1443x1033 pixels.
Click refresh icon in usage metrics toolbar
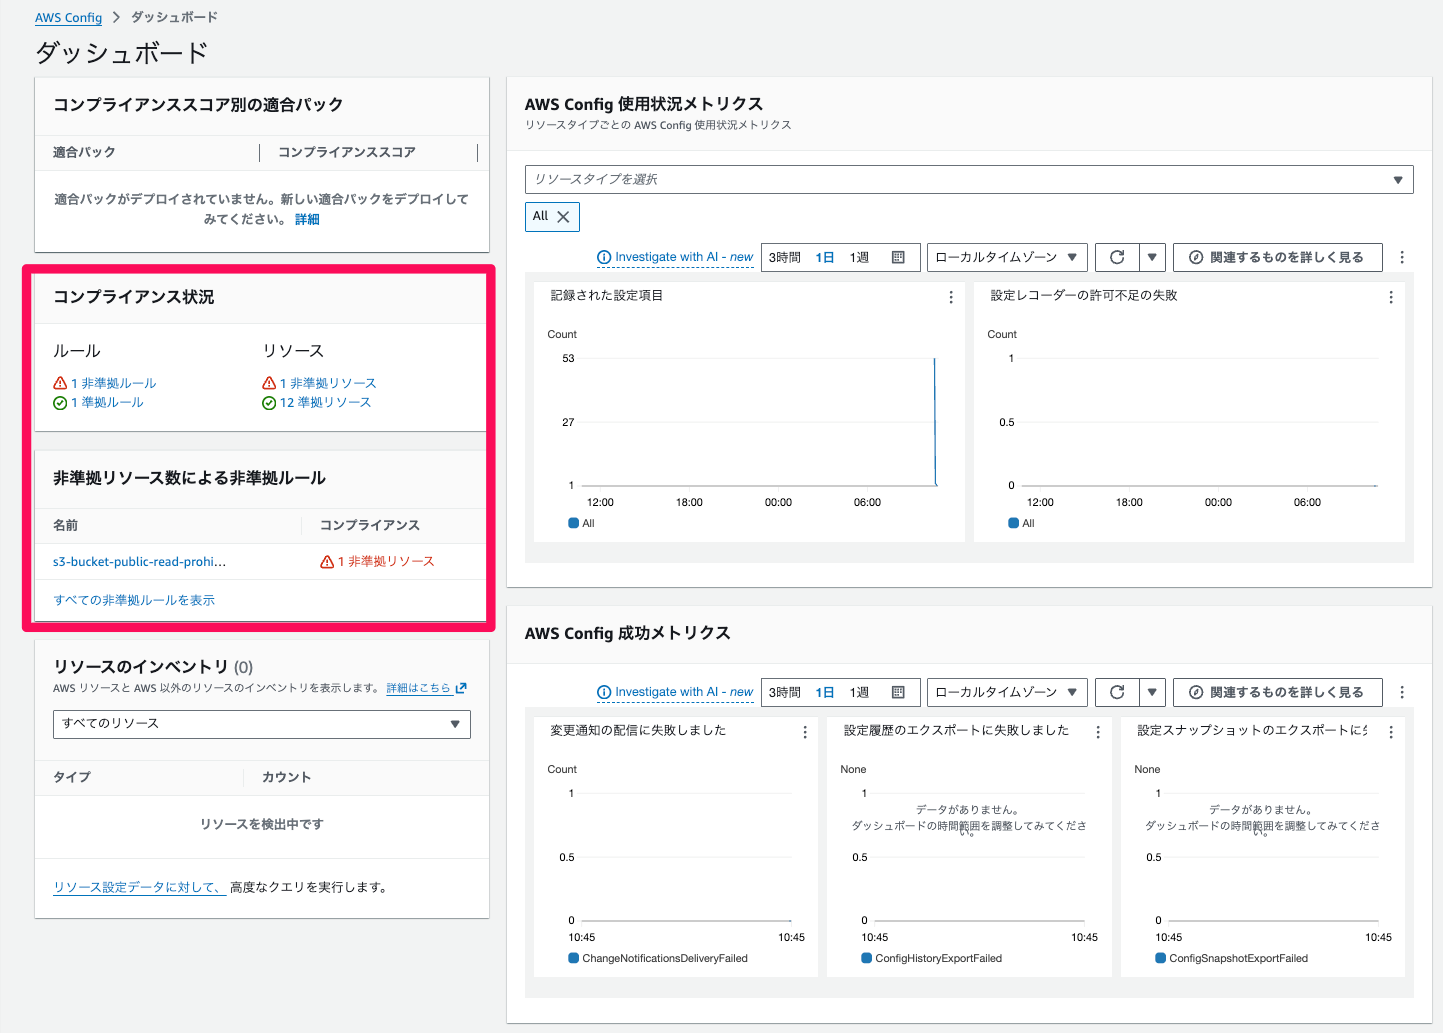point(1117,257)
